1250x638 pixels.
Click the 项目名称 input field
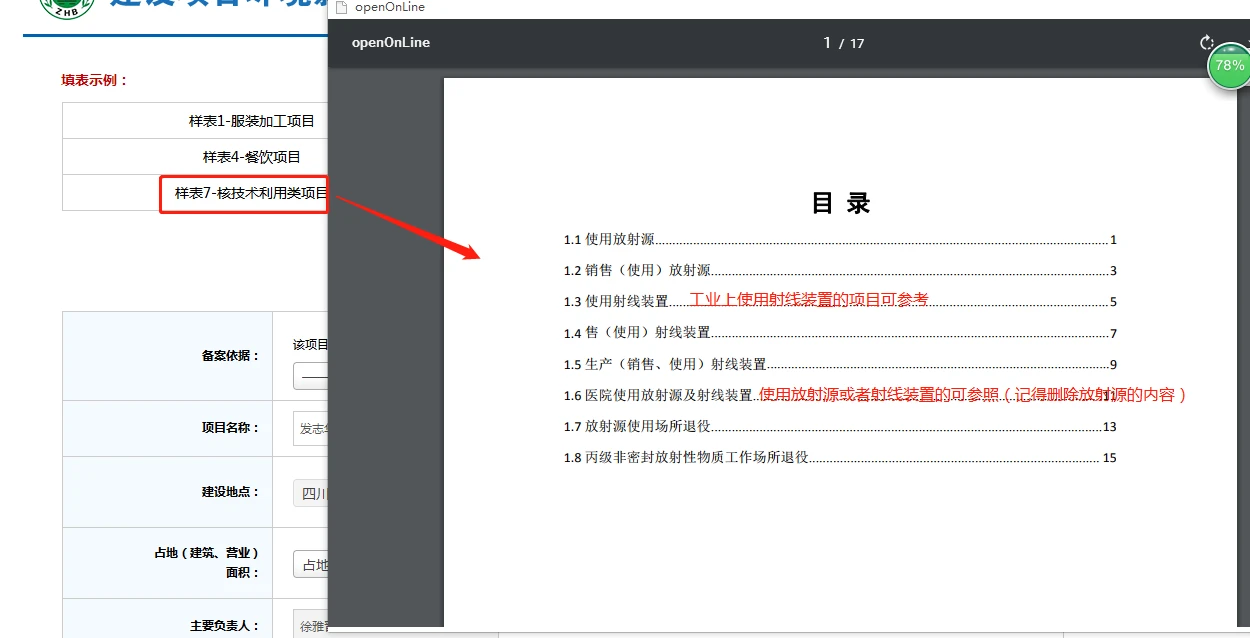point(311,428)
